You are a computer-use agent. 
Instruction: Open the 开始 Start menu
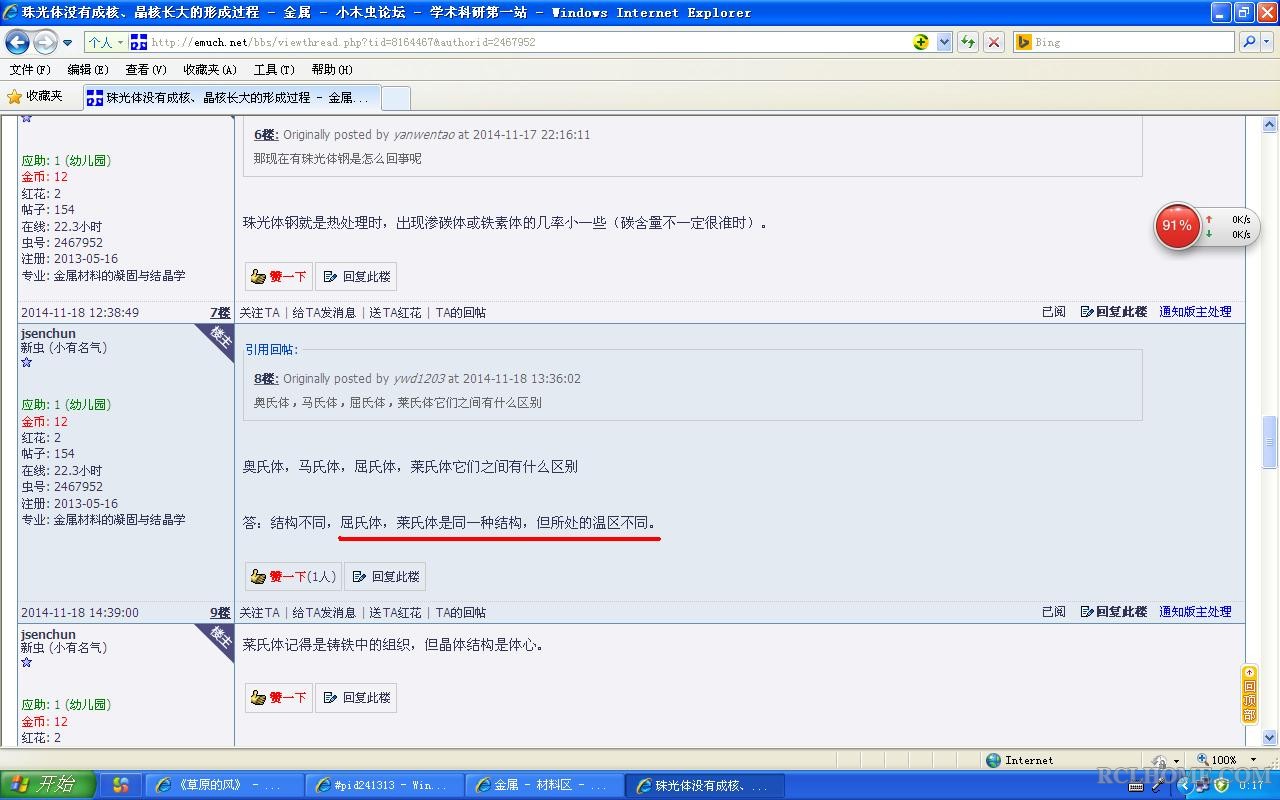coord(47,785)
